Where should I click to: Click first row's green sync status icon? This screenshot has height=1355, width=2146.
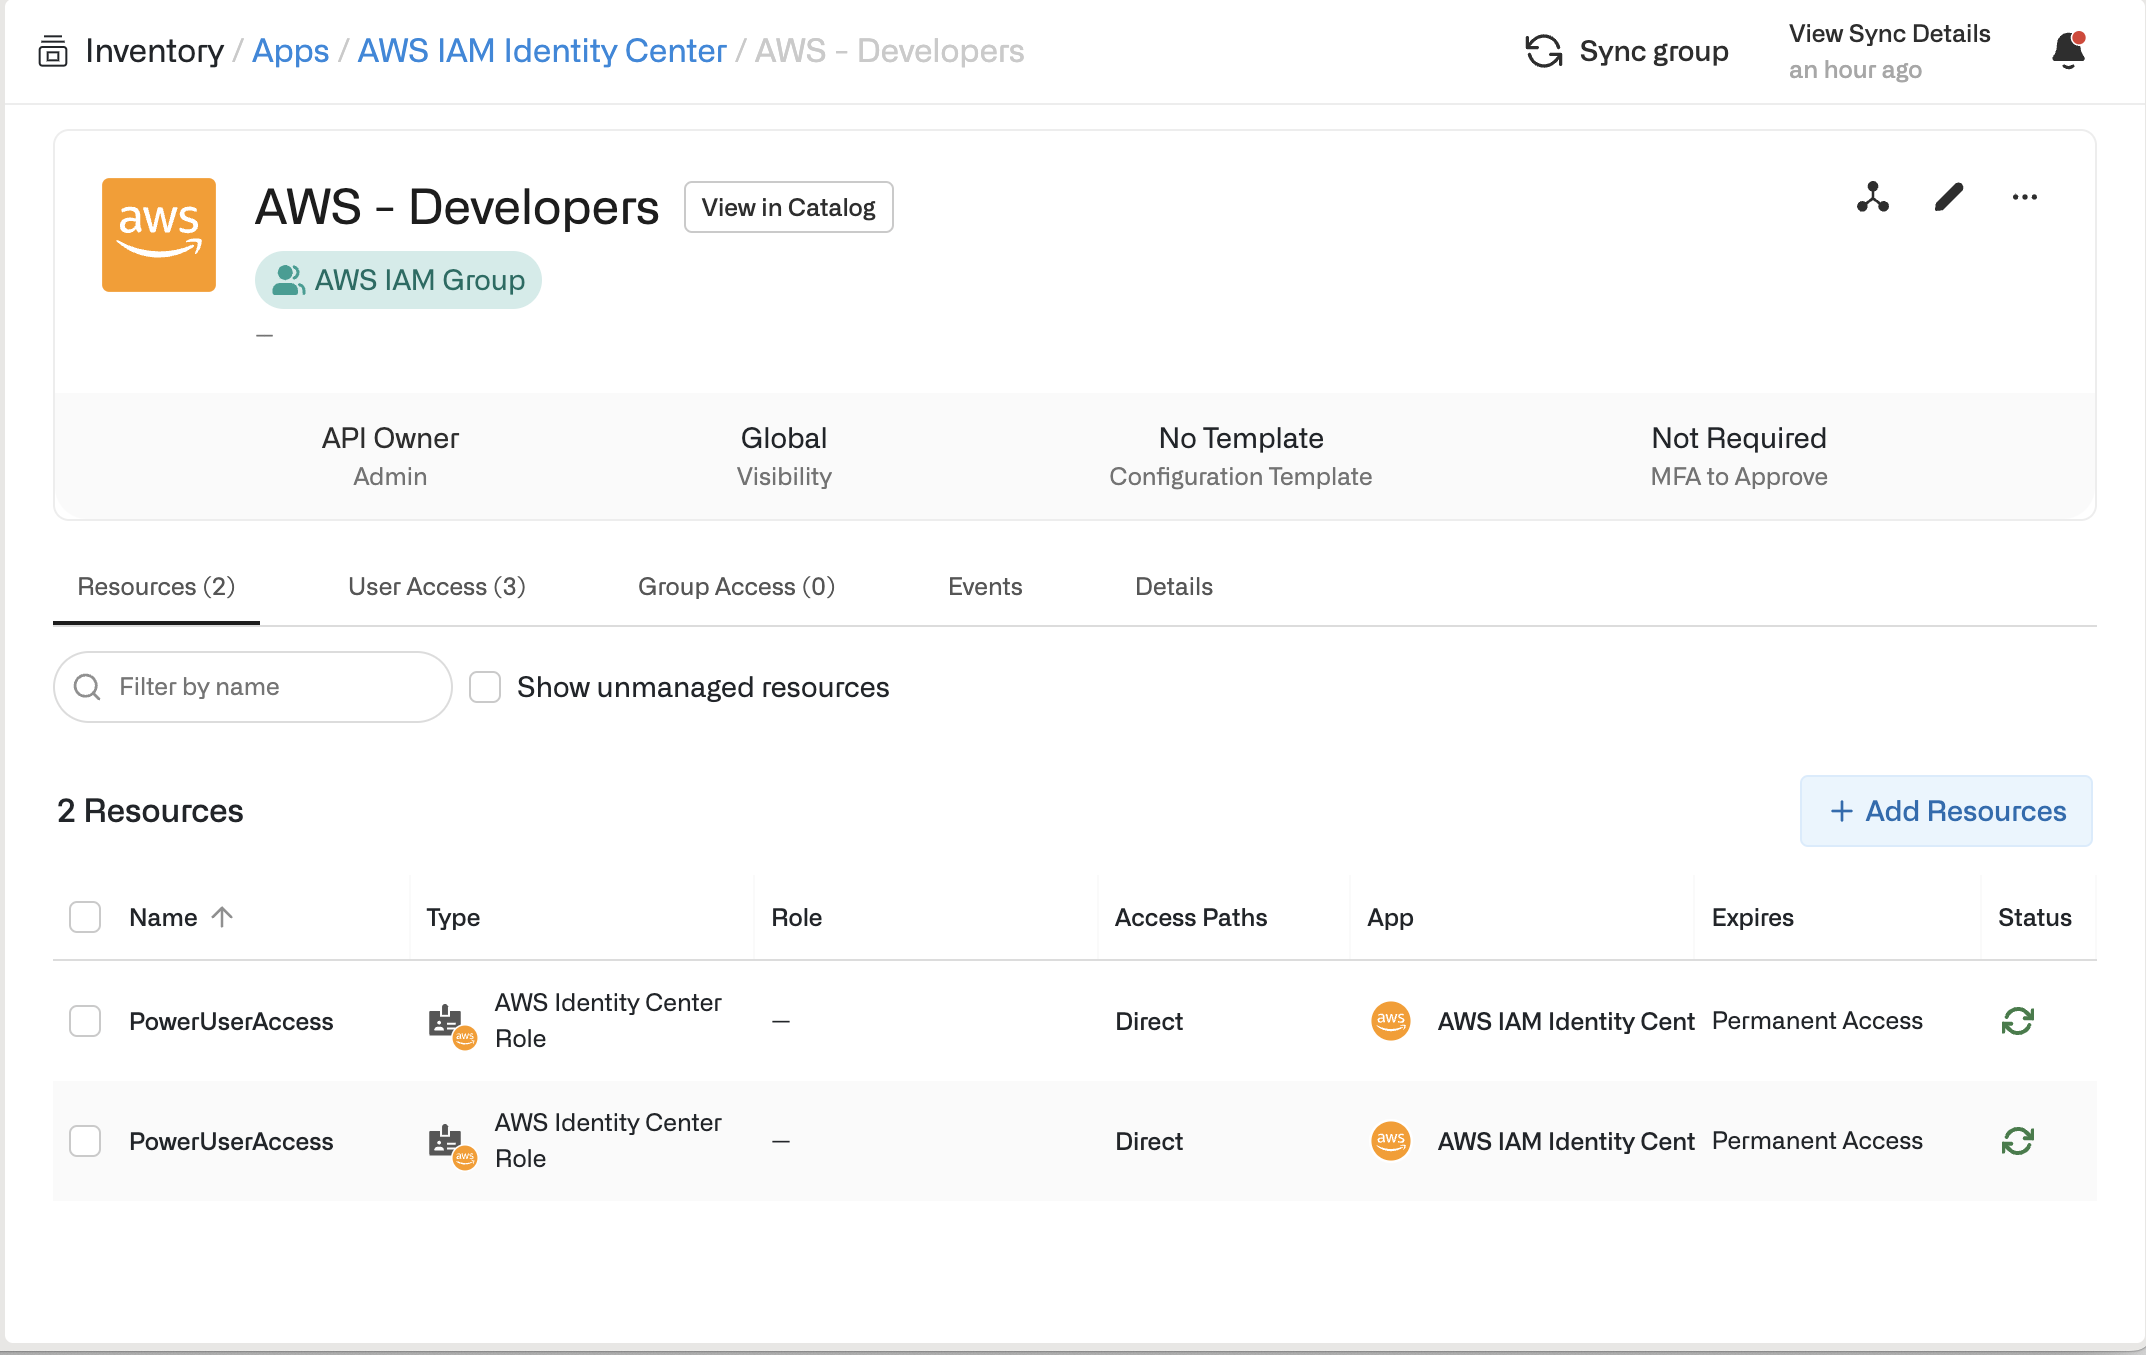click(x=2017, y=1021)
